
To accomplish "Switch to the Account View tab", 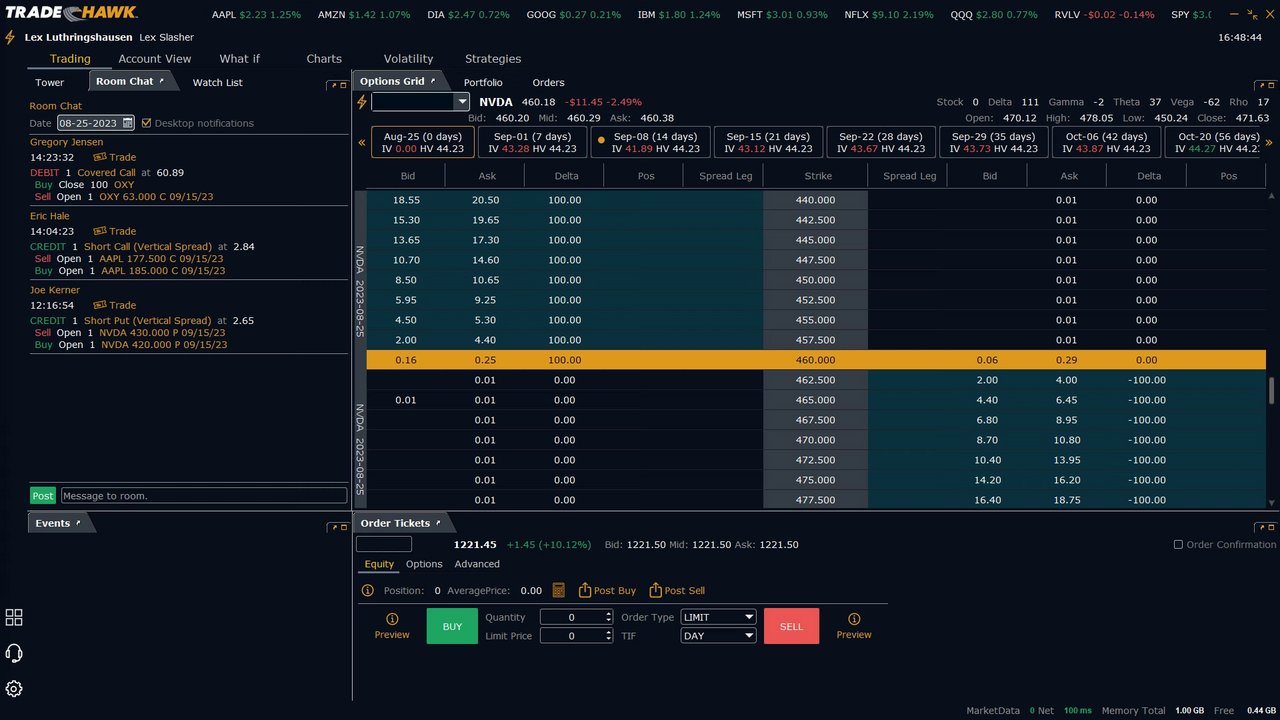I will (155, 59).
